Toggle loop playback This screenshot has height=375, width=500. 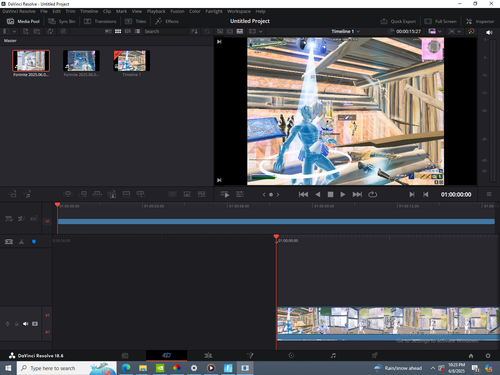pyautogui.click(x=373, y=194)
